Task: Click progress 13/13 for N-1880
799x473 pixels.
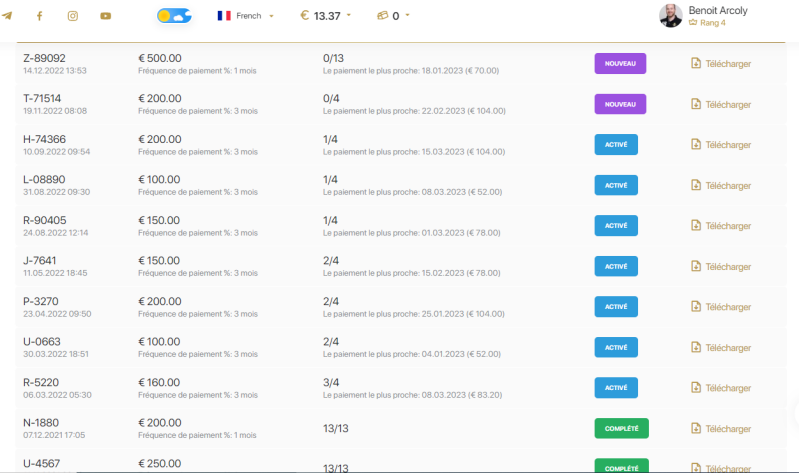Action: click(336, 428)
